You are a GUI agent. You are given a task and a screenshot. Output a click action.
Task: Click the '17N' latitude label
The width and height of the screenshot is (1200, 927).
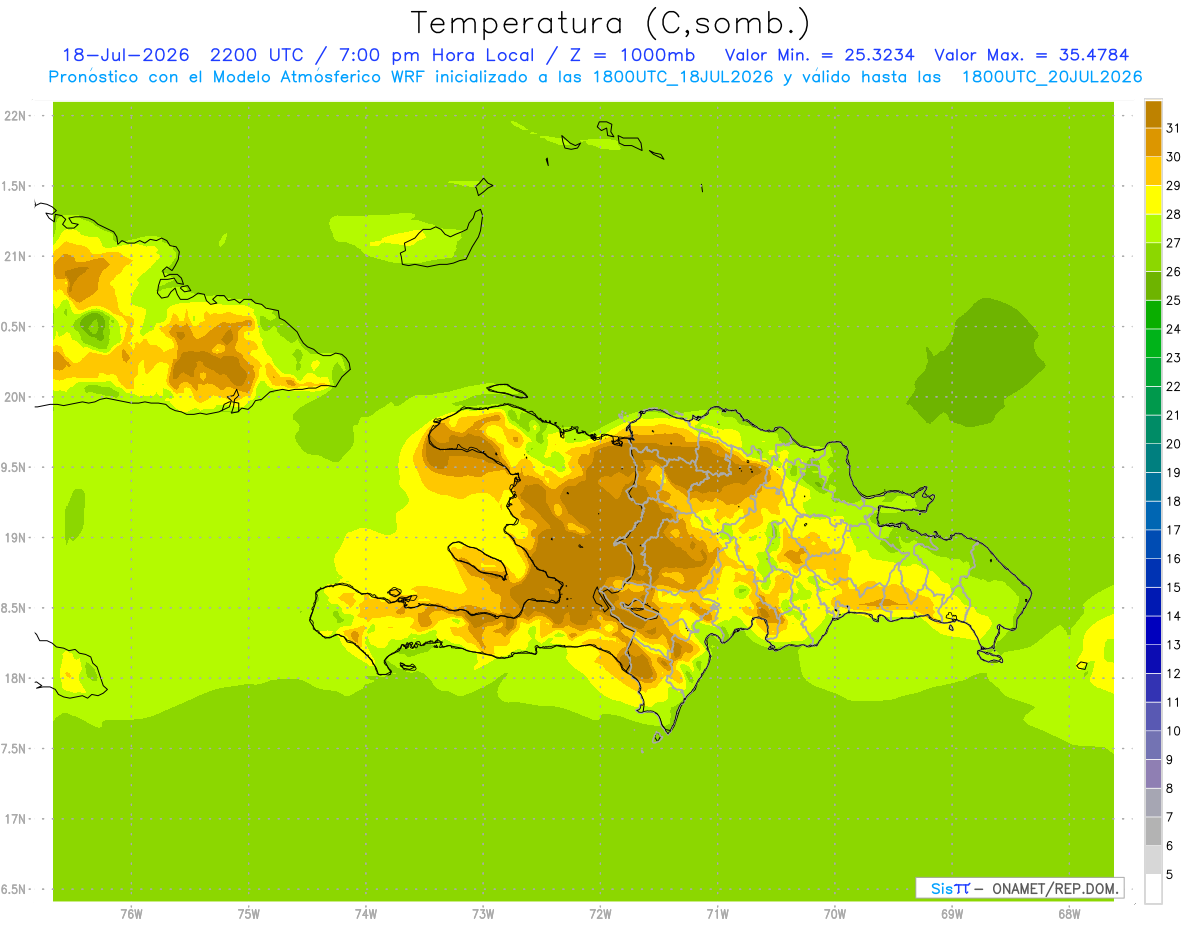[x=15, y=819]
